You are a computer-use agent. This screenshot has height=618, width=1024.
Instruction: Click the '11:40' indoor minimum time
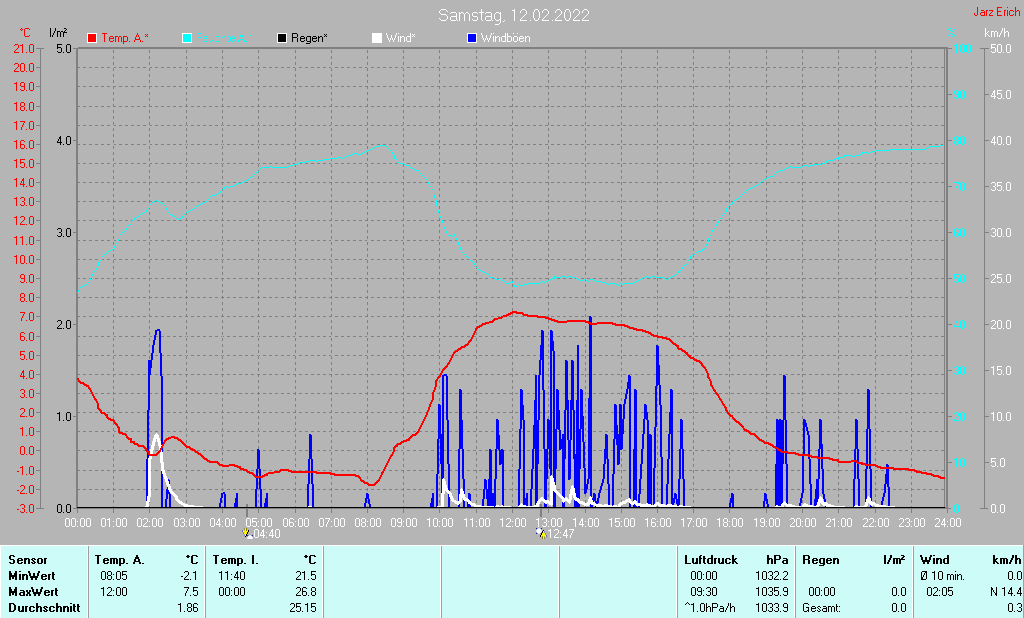pyautogui.click(x=232, y=576)
